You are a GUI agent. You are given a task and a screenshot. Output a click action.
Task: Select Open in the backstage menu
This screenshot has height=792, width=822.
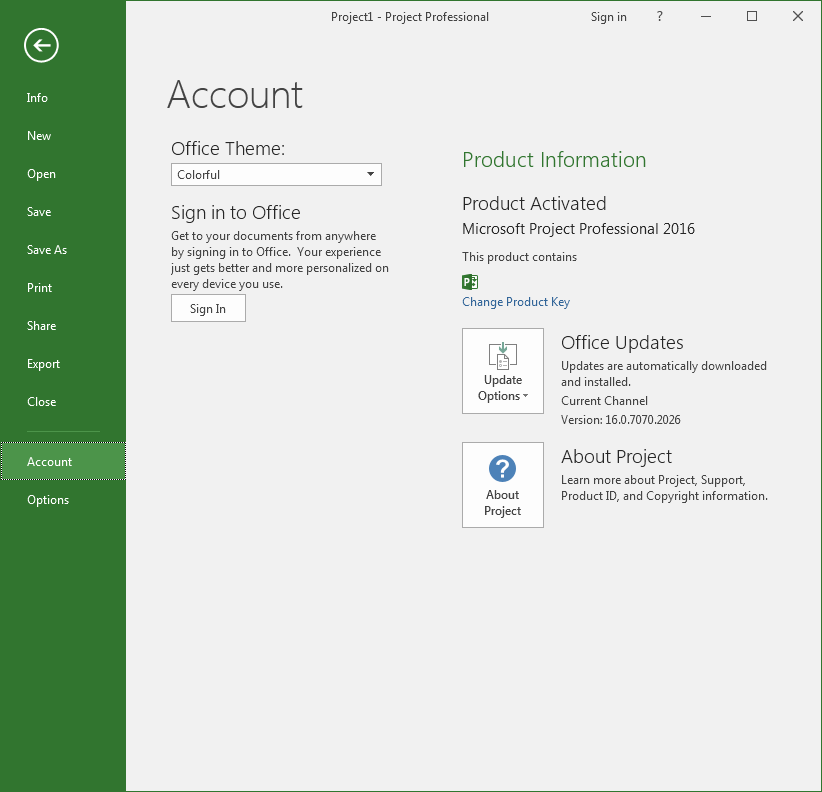63,174
